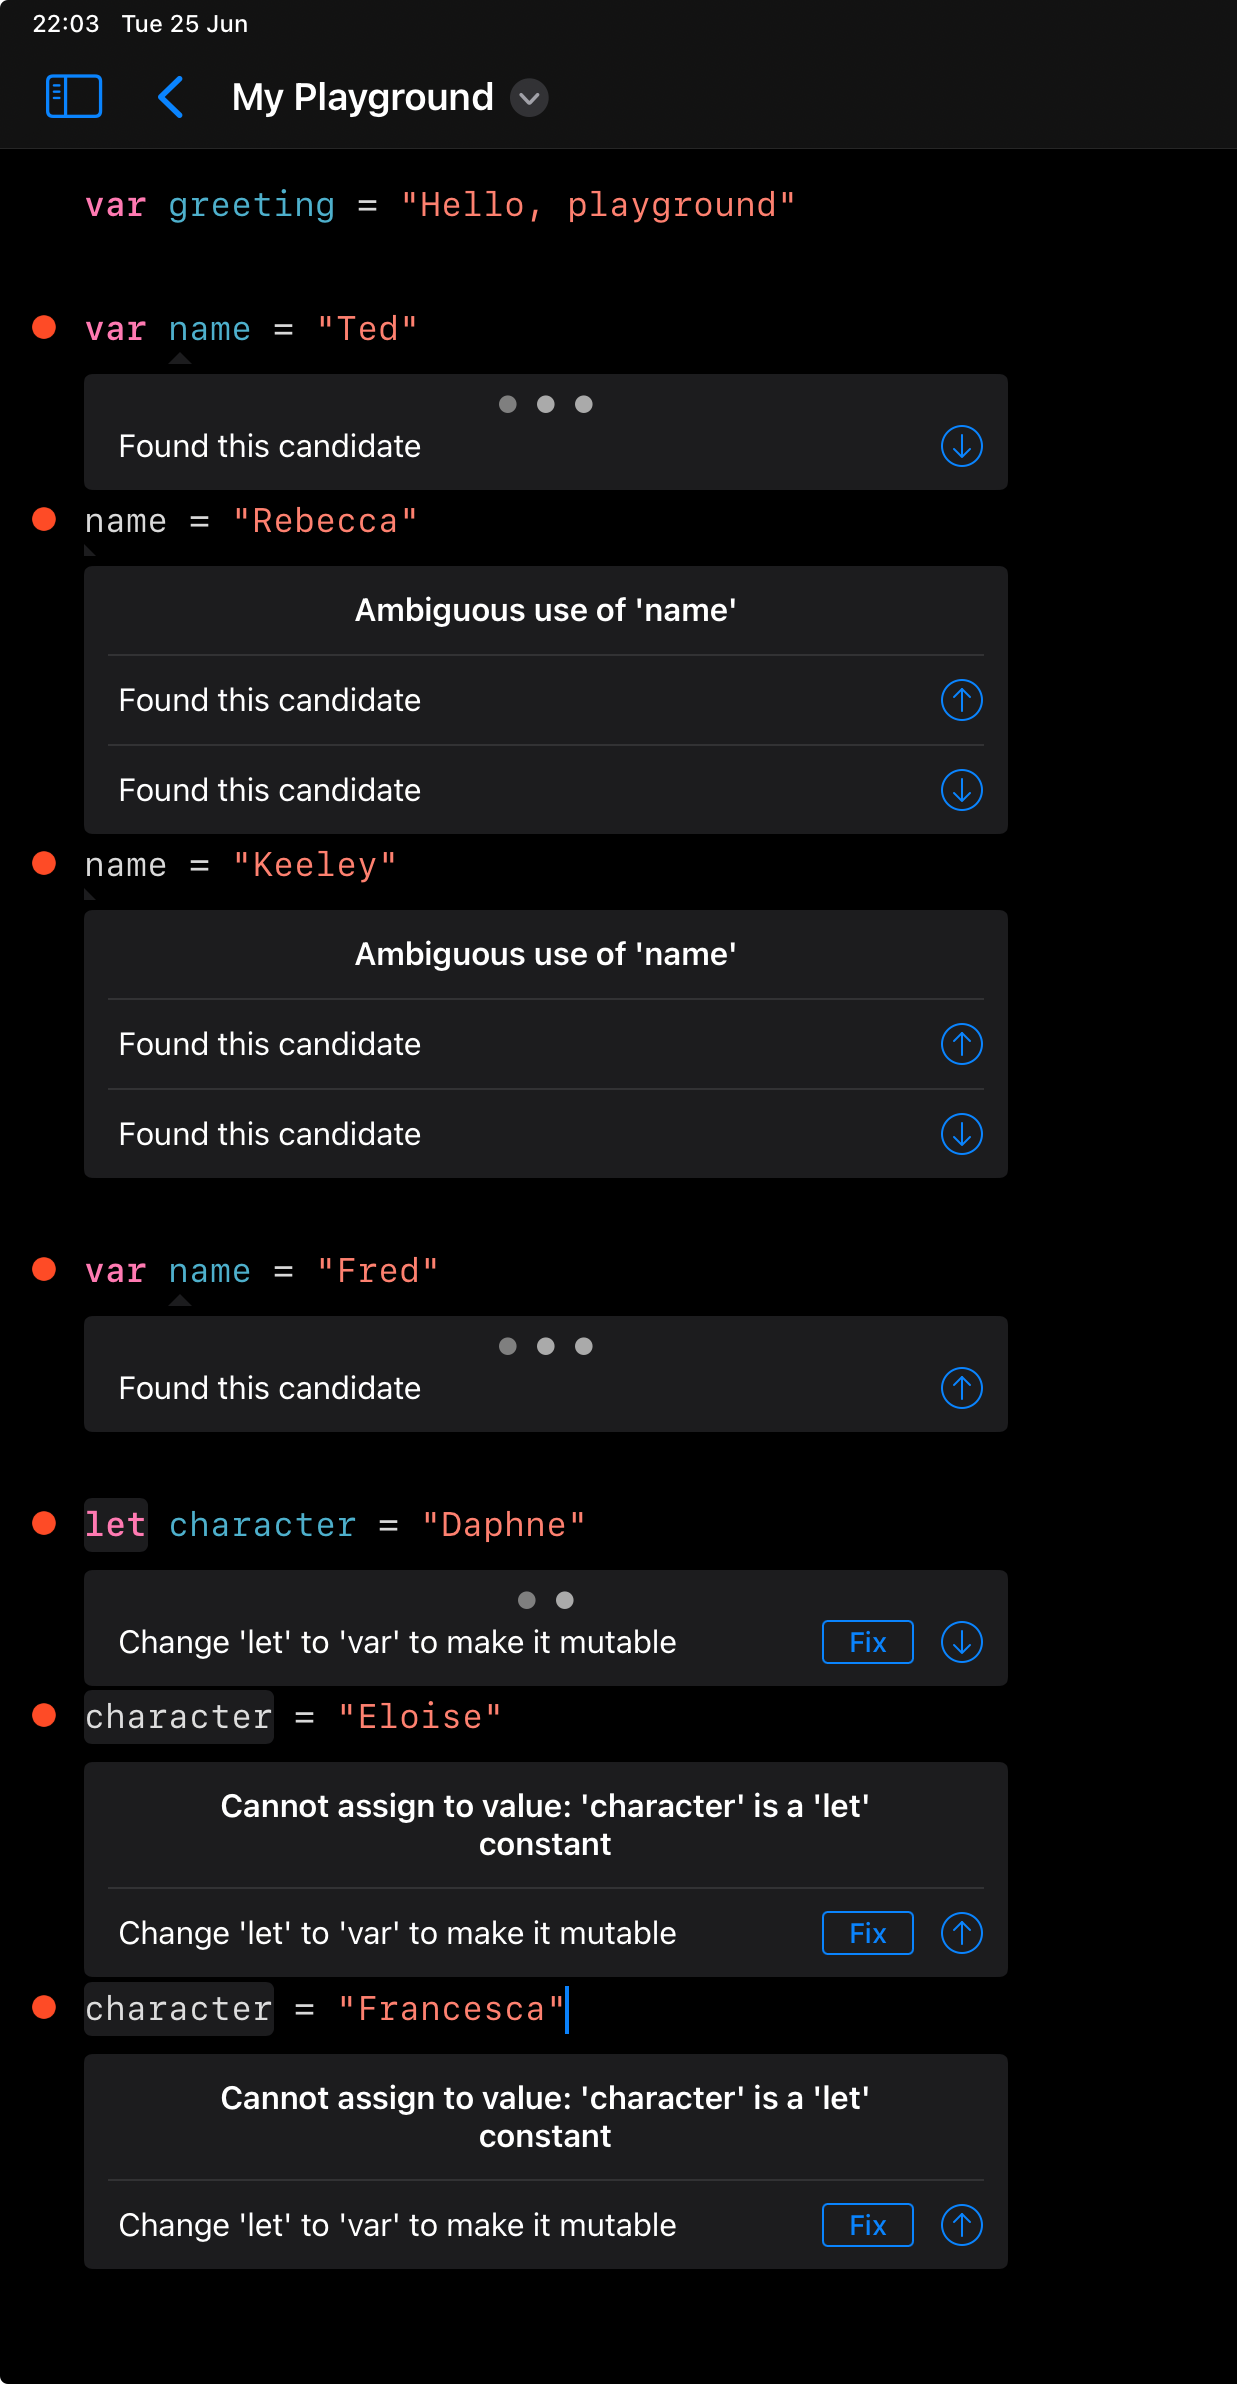The width and height of the screenshot is (1237, 2384).
Task: Click up arrow in the "Rebecca" error box
Action: (961, 700)
